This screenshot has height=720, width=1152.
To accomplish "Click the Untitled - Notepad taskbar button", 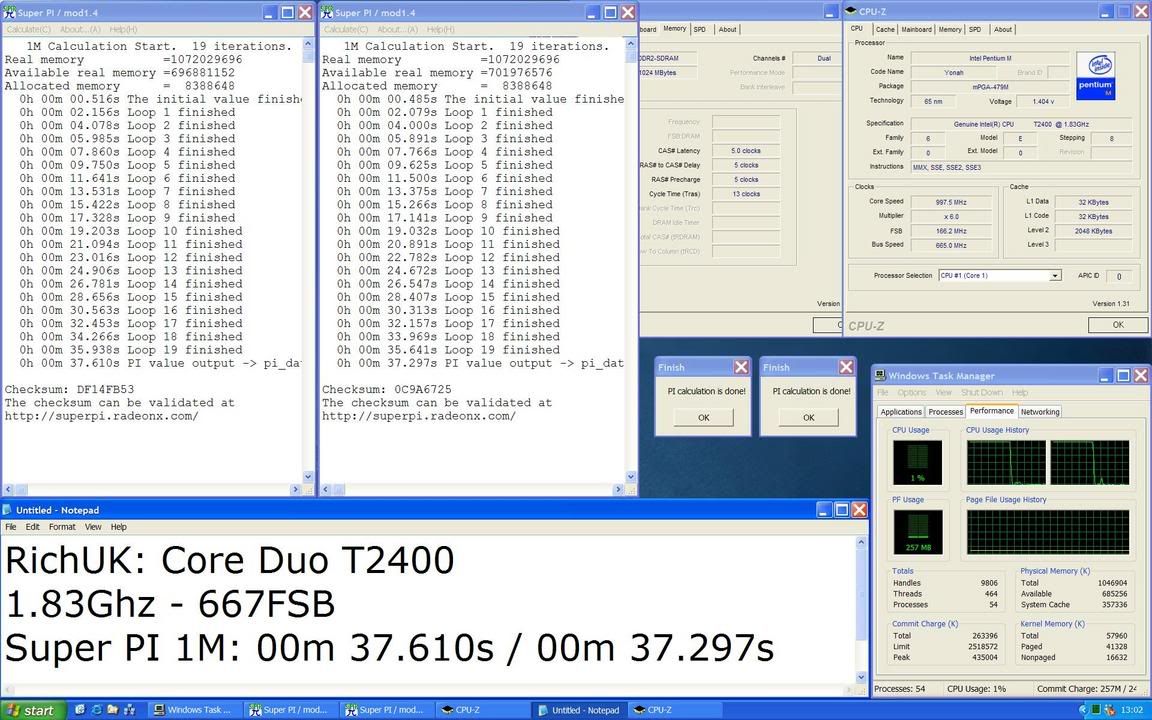I will tap(579, 710).
